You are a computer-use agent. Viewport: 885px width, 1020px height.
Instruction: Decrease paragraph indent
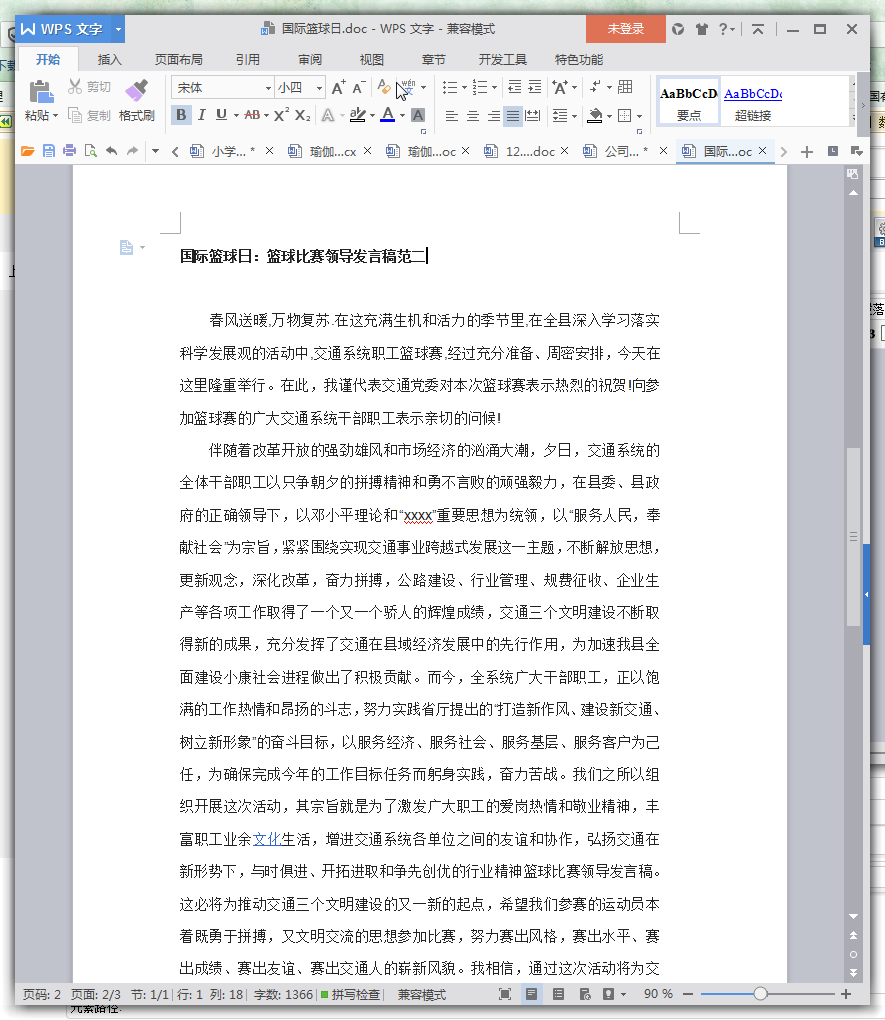[514, 87]
